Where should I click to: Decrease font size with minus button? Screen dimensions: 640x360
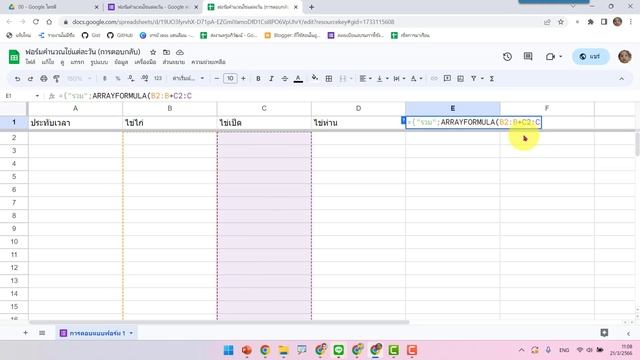(x=217, y=78)
